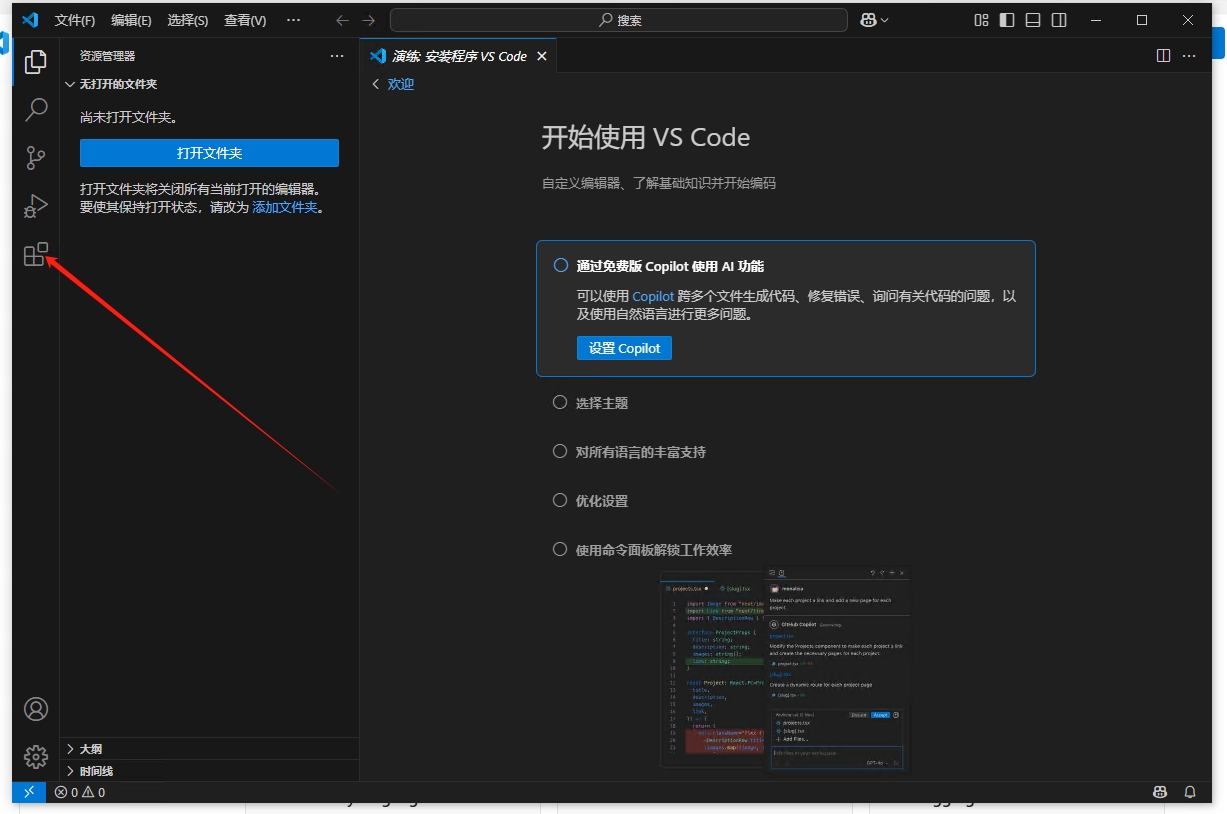Open 资源管理器 views and more actions
This screenshot has height=814, width=1227.
[x=337, y=56]
